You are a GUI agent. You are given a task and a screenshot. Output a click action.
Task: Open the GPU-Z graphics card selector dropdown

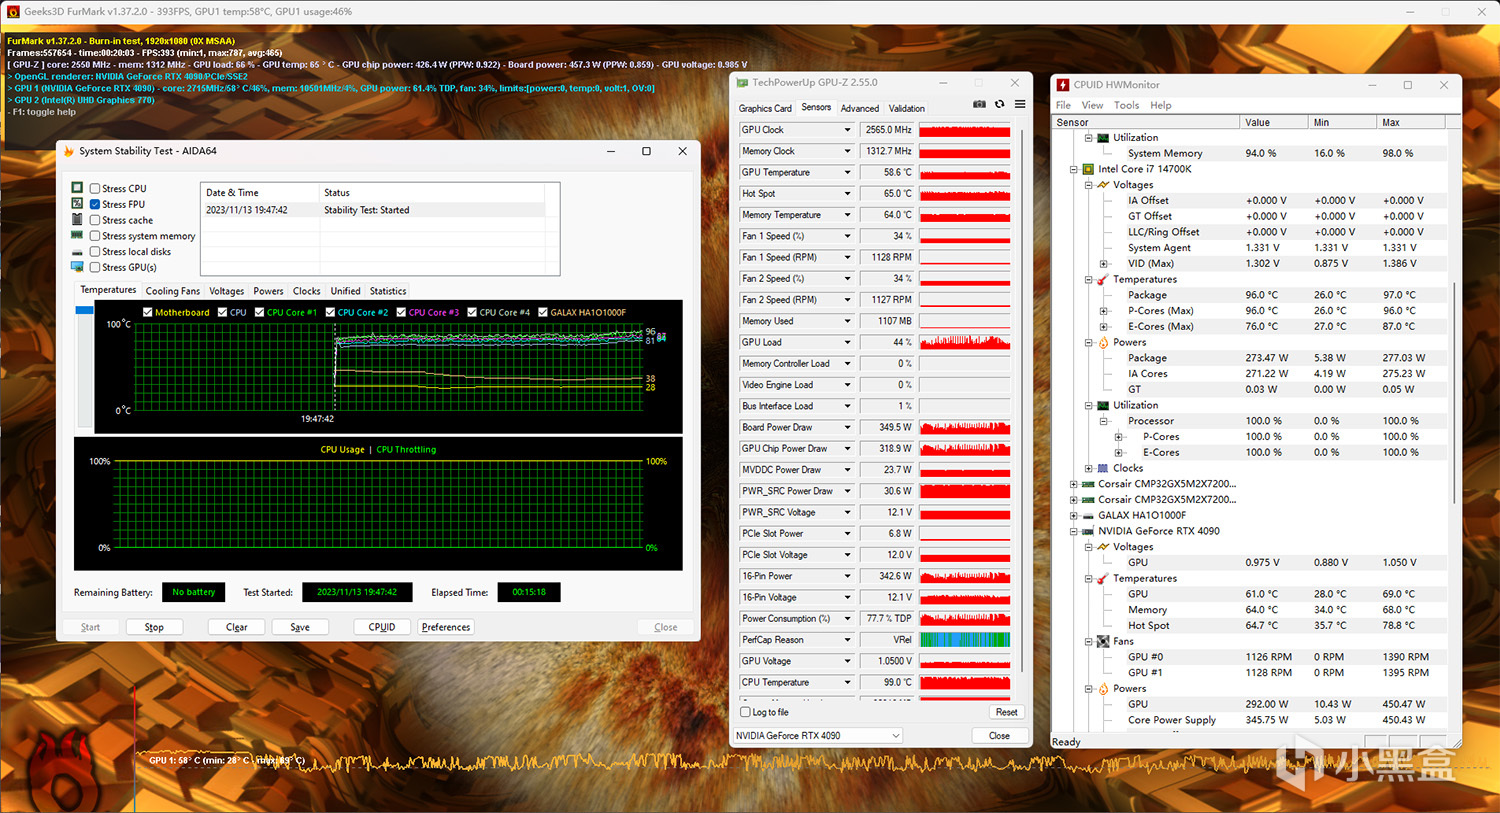pos(817,735)
